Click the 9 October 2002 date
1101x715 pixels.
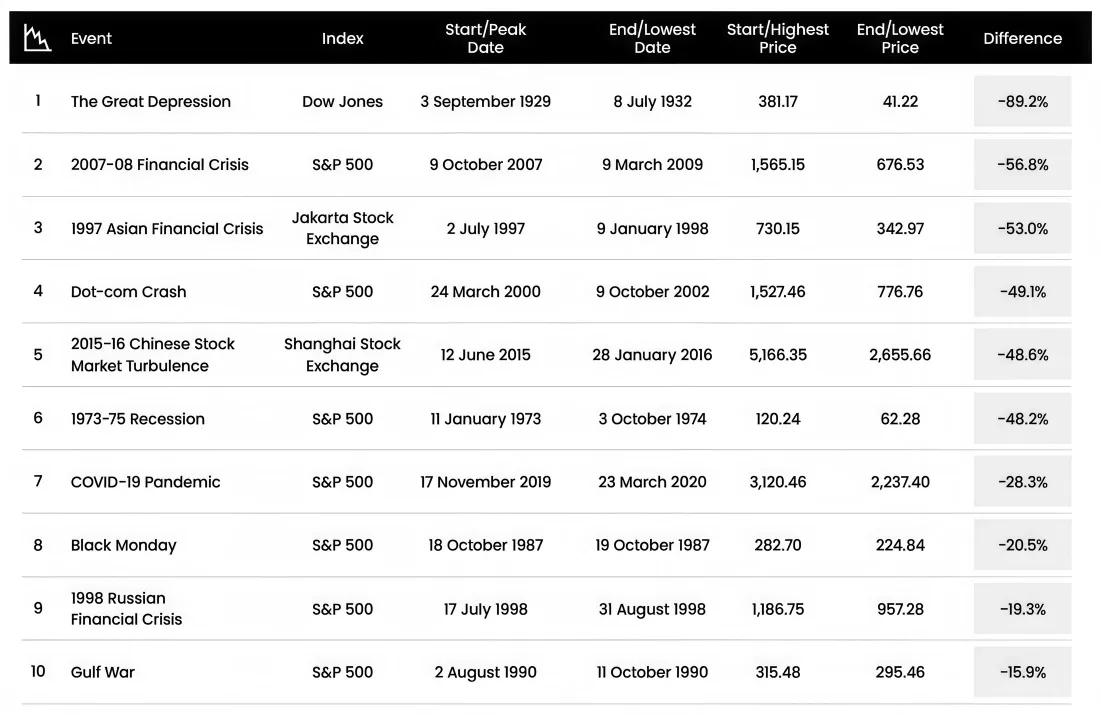[652, 292]
